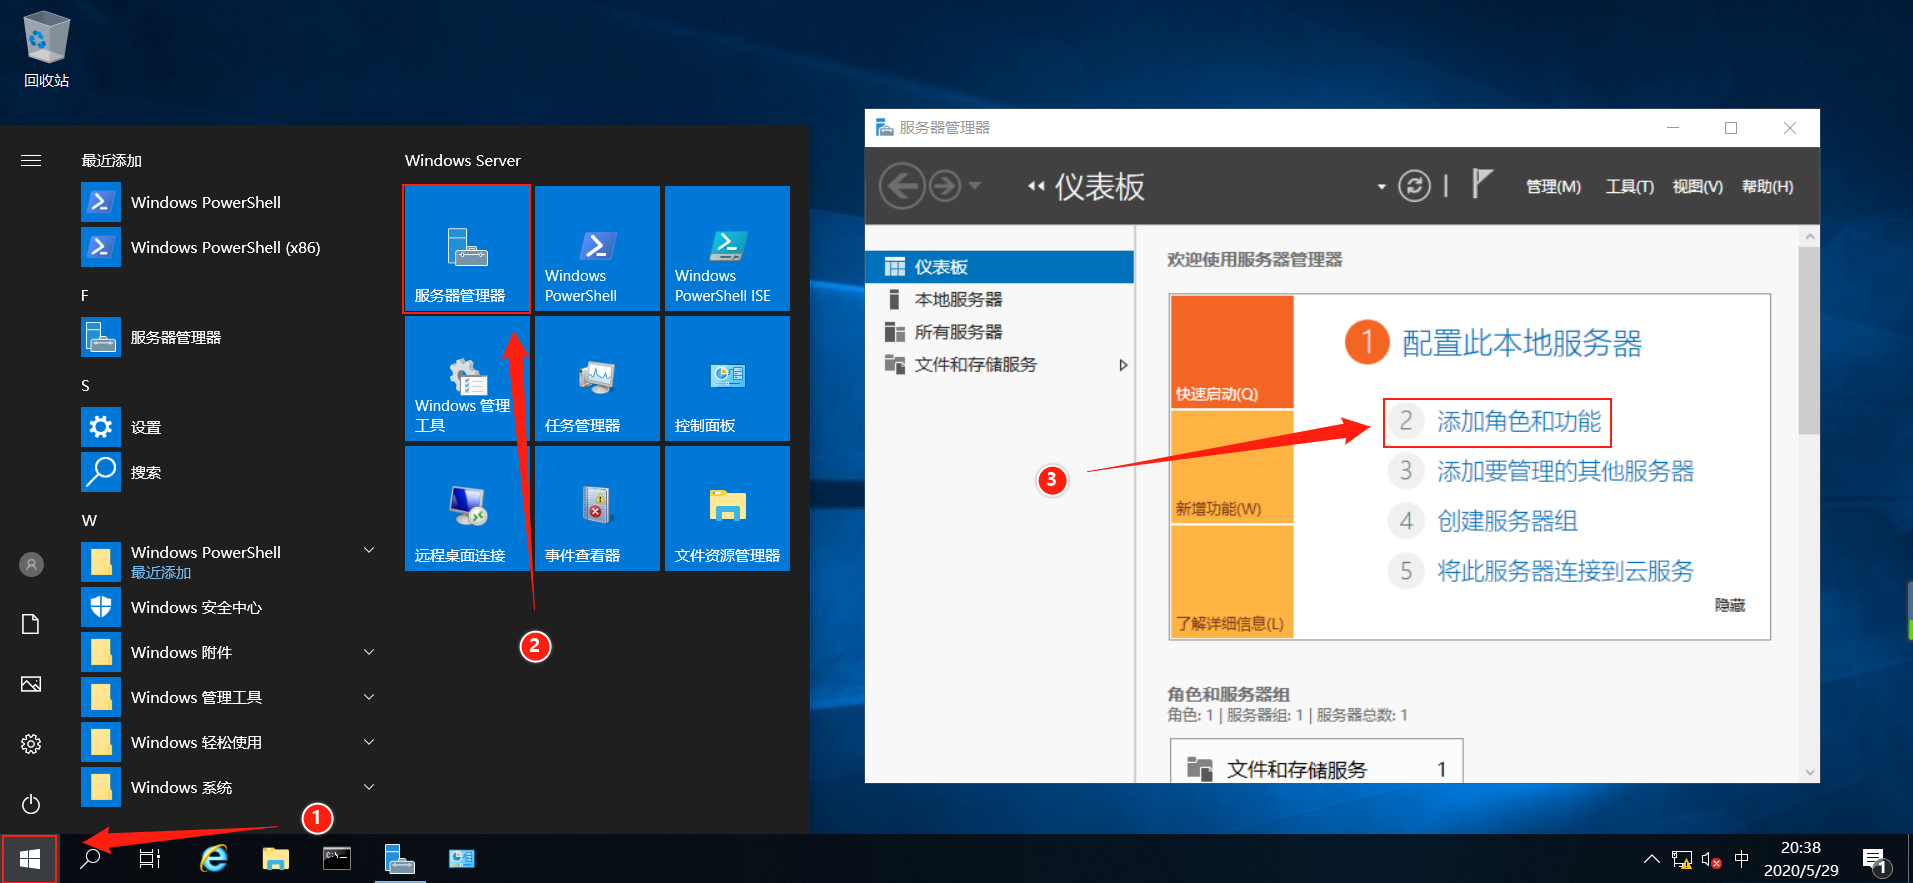The width and height of the screenshot is (1913, 883).
Task: Open the navigation history dropdown arrow
Action: 974,186
